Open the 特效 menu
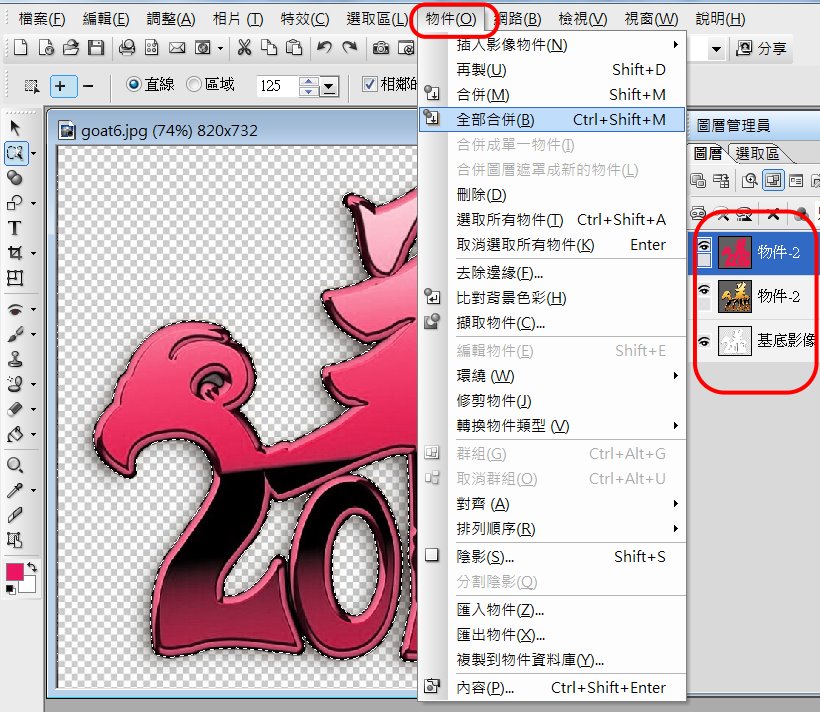Image resolution: width=820 pixels, height=712 pixels. click(x=305, y=19)
